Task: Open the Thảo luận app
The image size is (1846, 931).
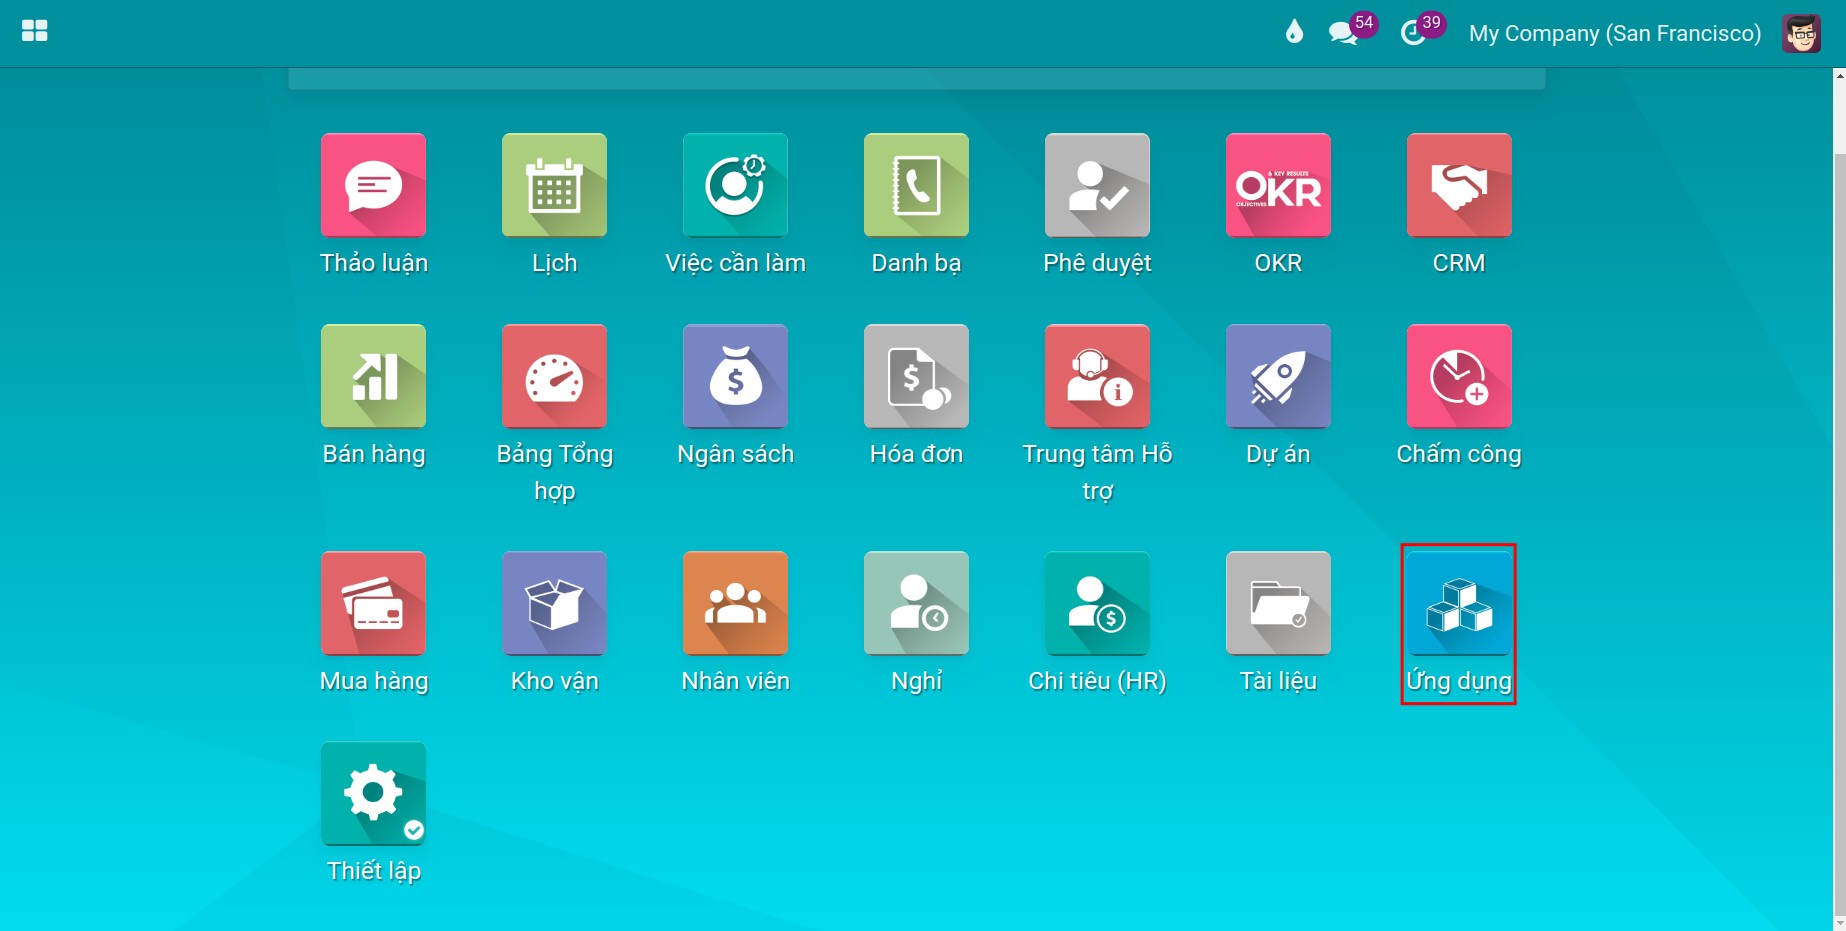Action: point(373,186)
